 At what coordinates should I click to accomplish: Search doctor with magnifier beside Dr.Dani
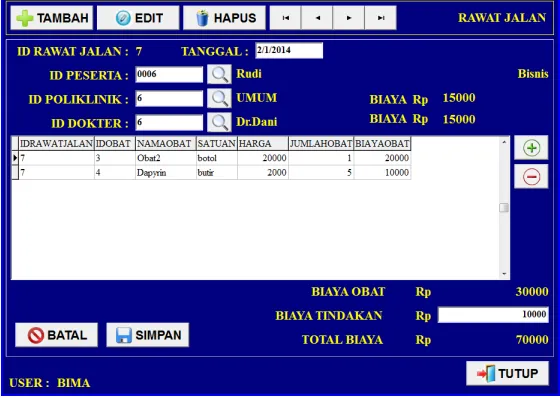(219, 122)
